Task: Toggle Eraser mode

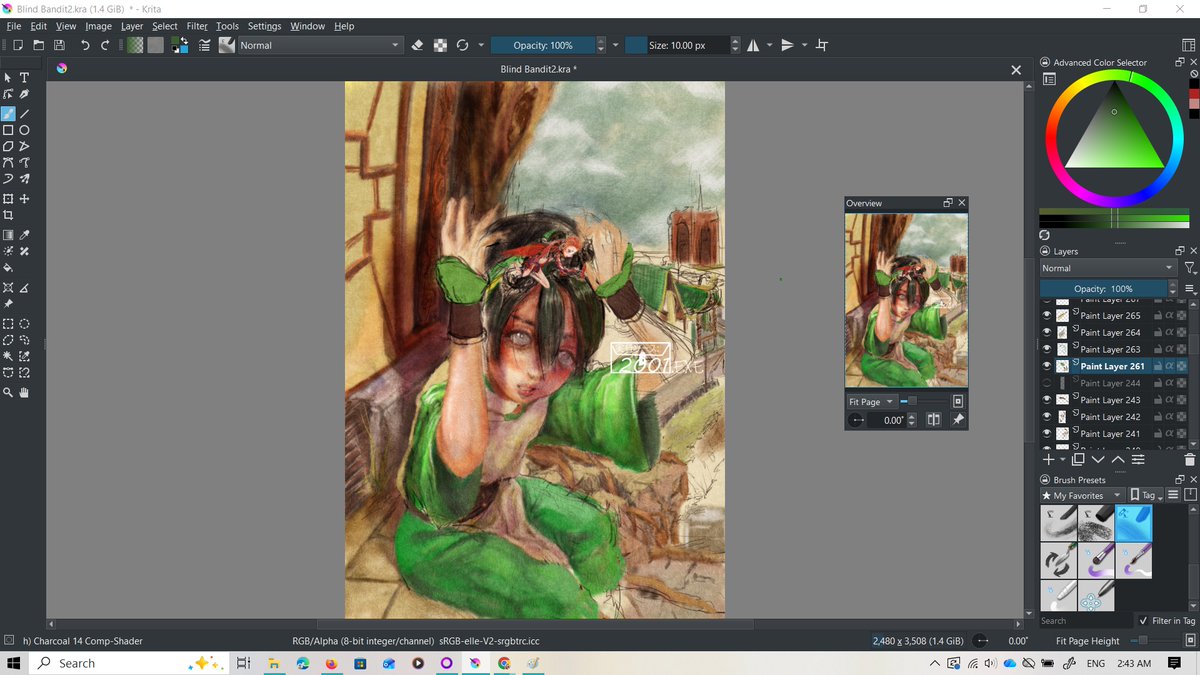Action: pyautogui.click(x=418, y=45)
